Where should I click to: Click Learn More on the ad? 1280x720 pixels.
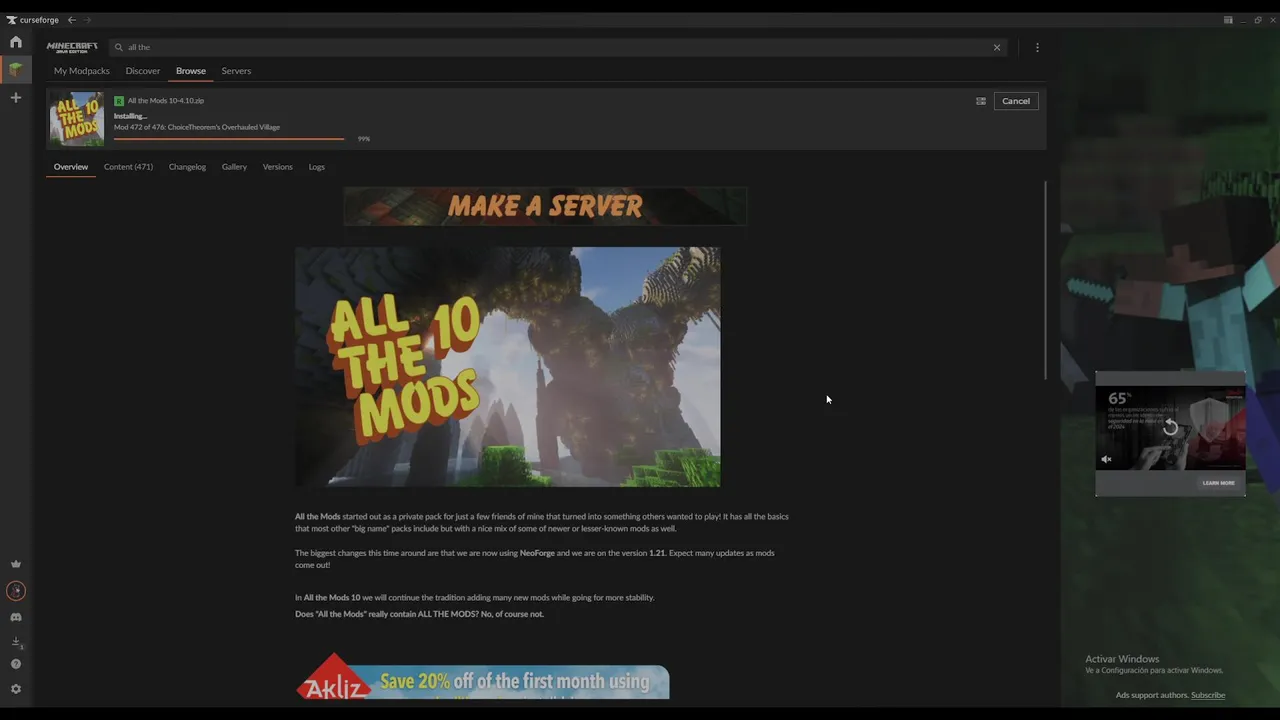point(1218,483)
